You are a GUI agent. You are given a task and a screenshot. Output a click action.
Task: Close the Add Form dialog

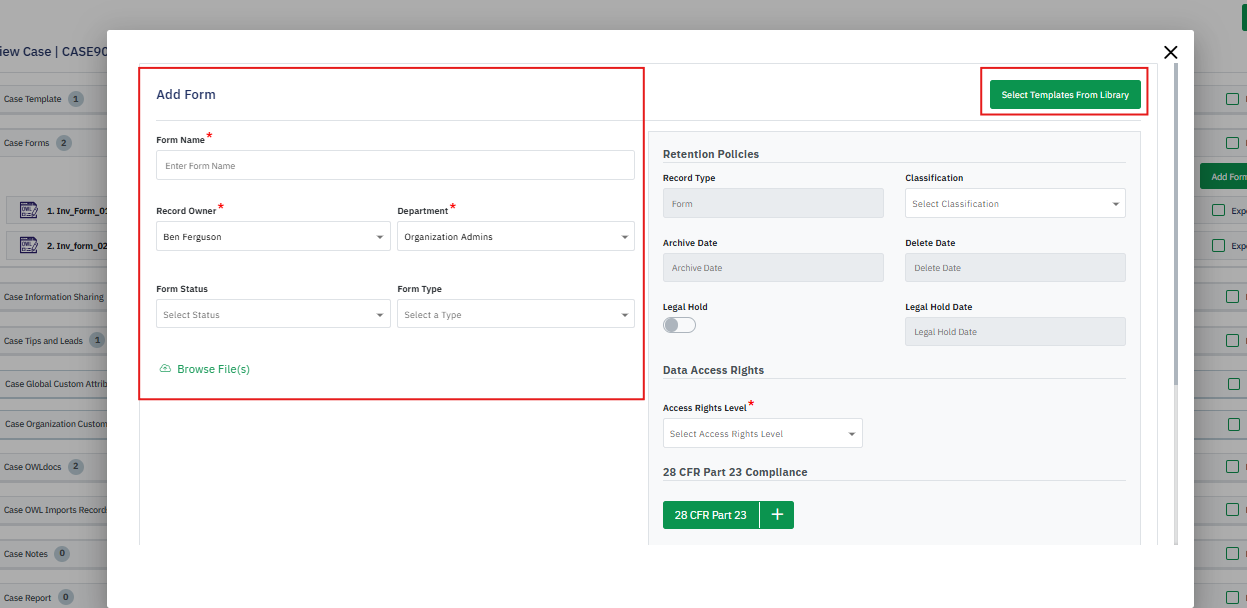(1170, 53)
